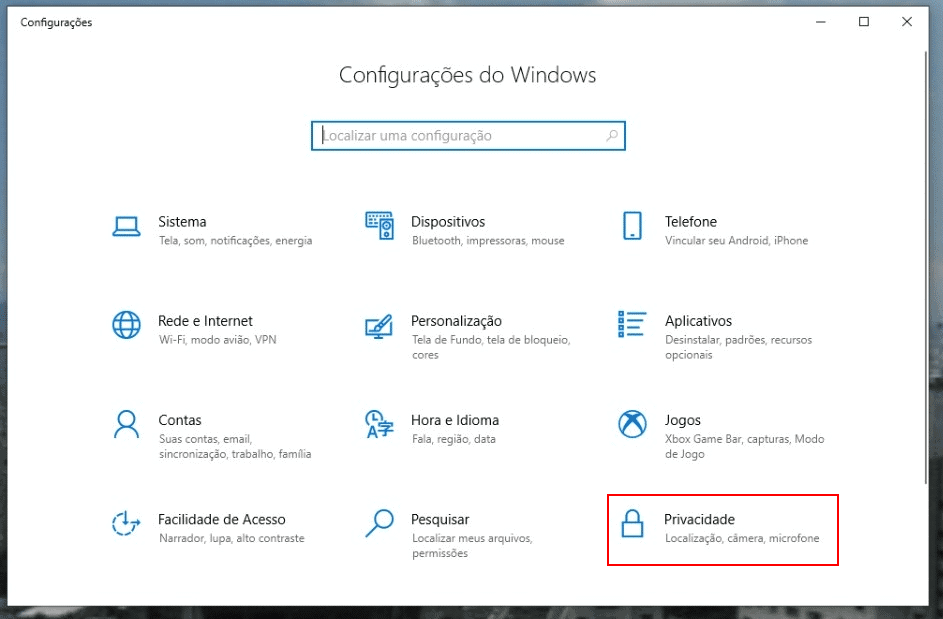Click 'Bluetooth, impressoras, mouse' text
The width and height of the screenshot is (943, 619).
tap(488, 241)
